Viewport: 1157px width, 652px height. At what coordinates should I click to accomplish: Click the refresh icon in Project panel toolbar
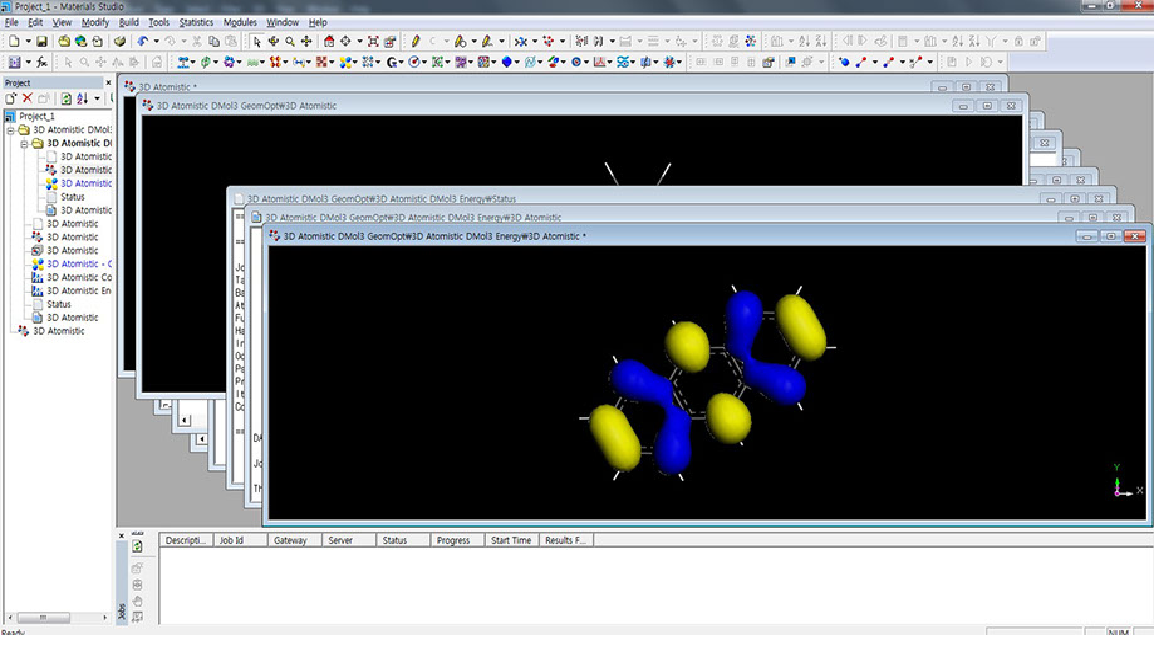(66, 98)
